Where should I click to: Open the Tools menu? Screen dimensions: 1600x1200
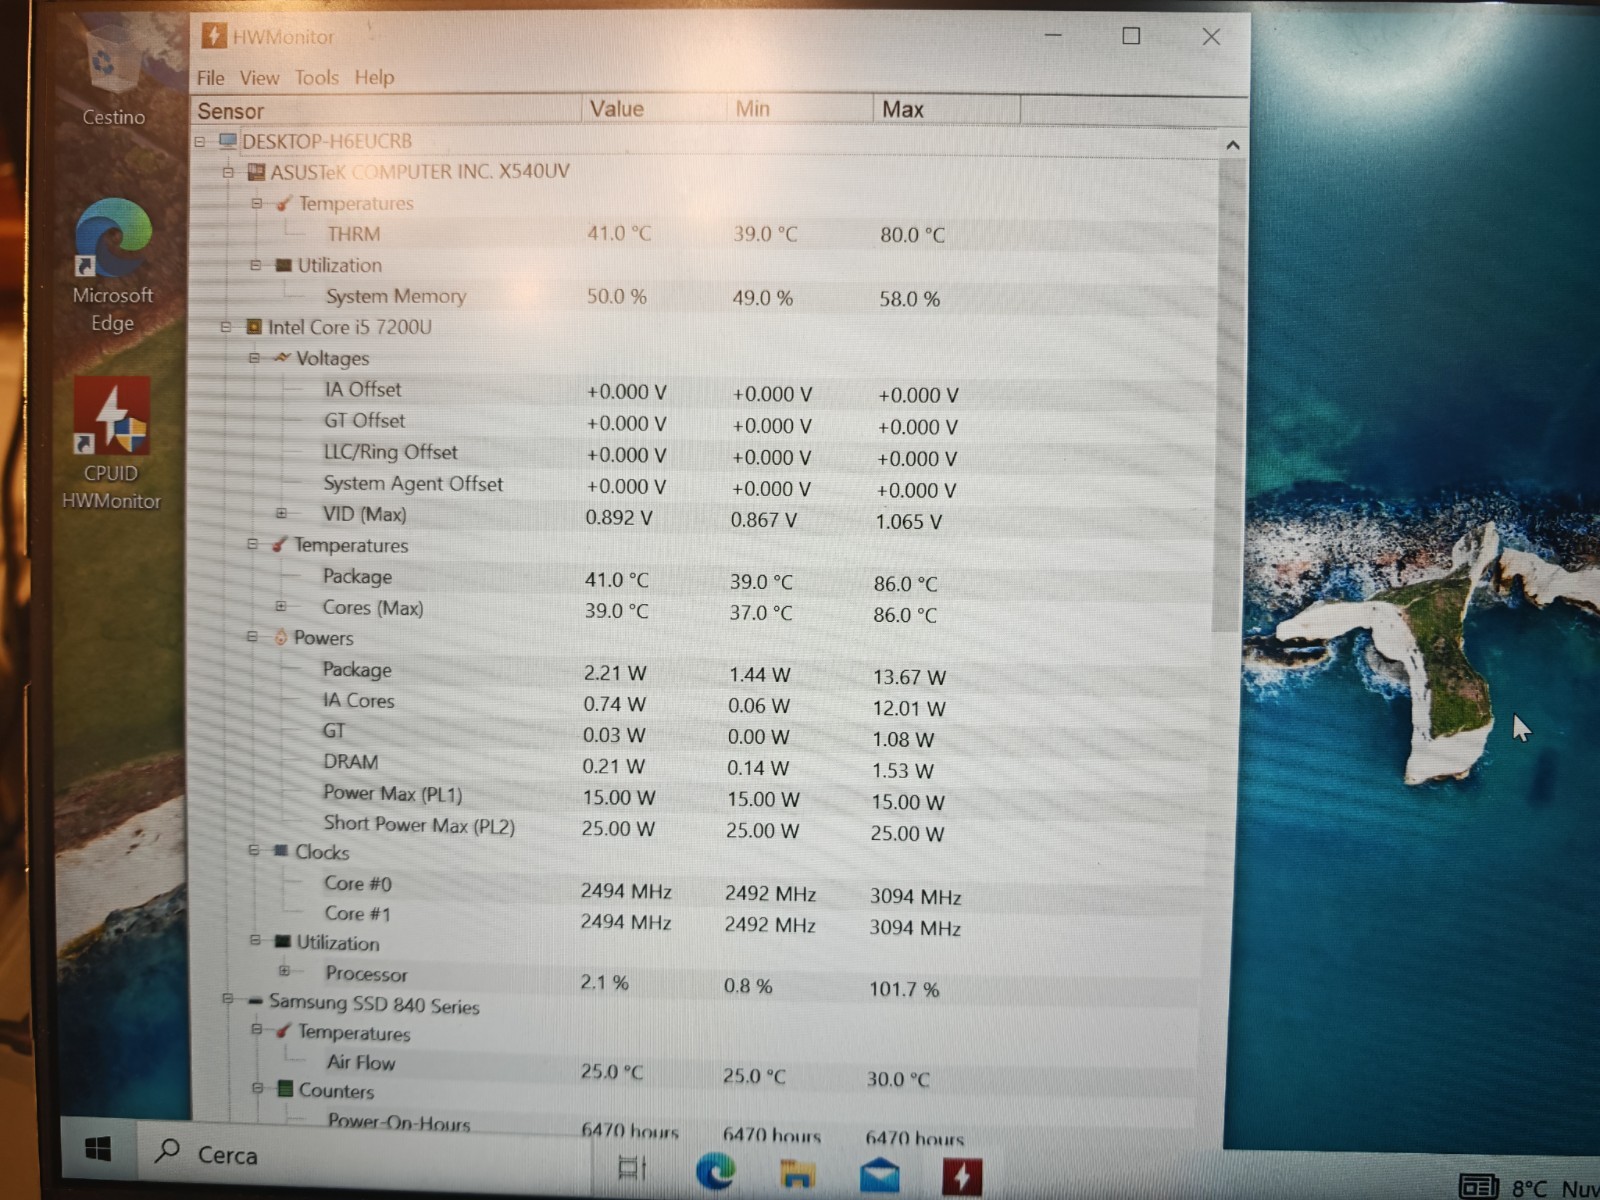pos(316,77)
